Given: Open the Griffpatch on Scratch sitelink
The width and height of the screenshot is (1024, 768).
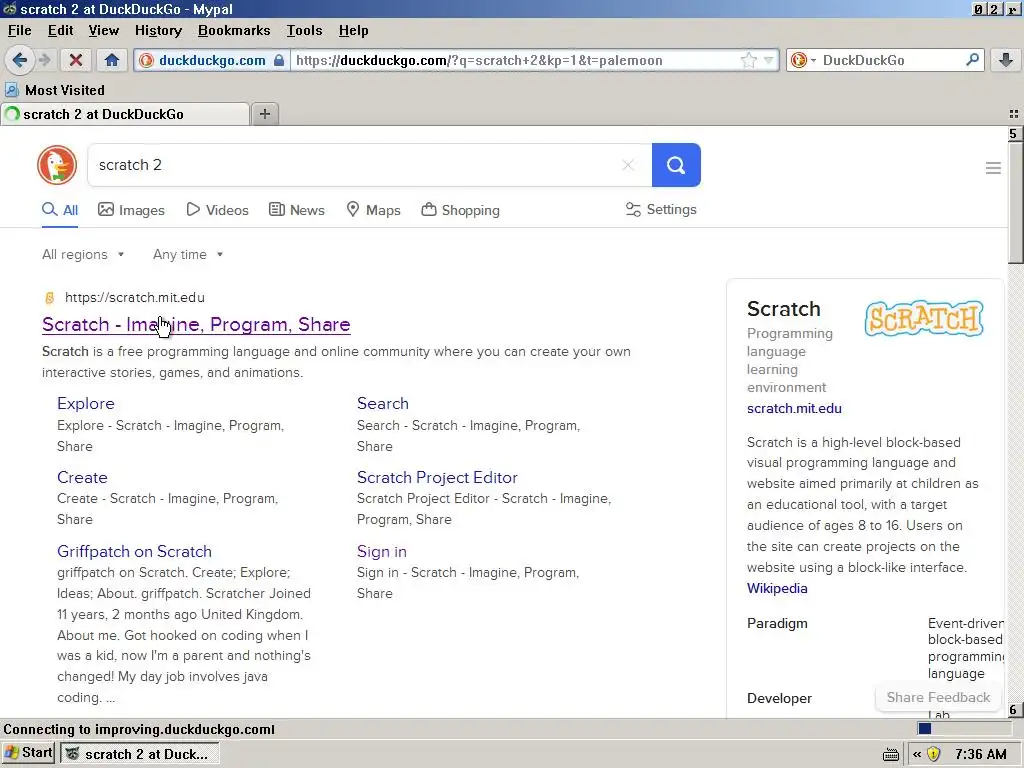Looking at the screenshot, I should [135, 551].
